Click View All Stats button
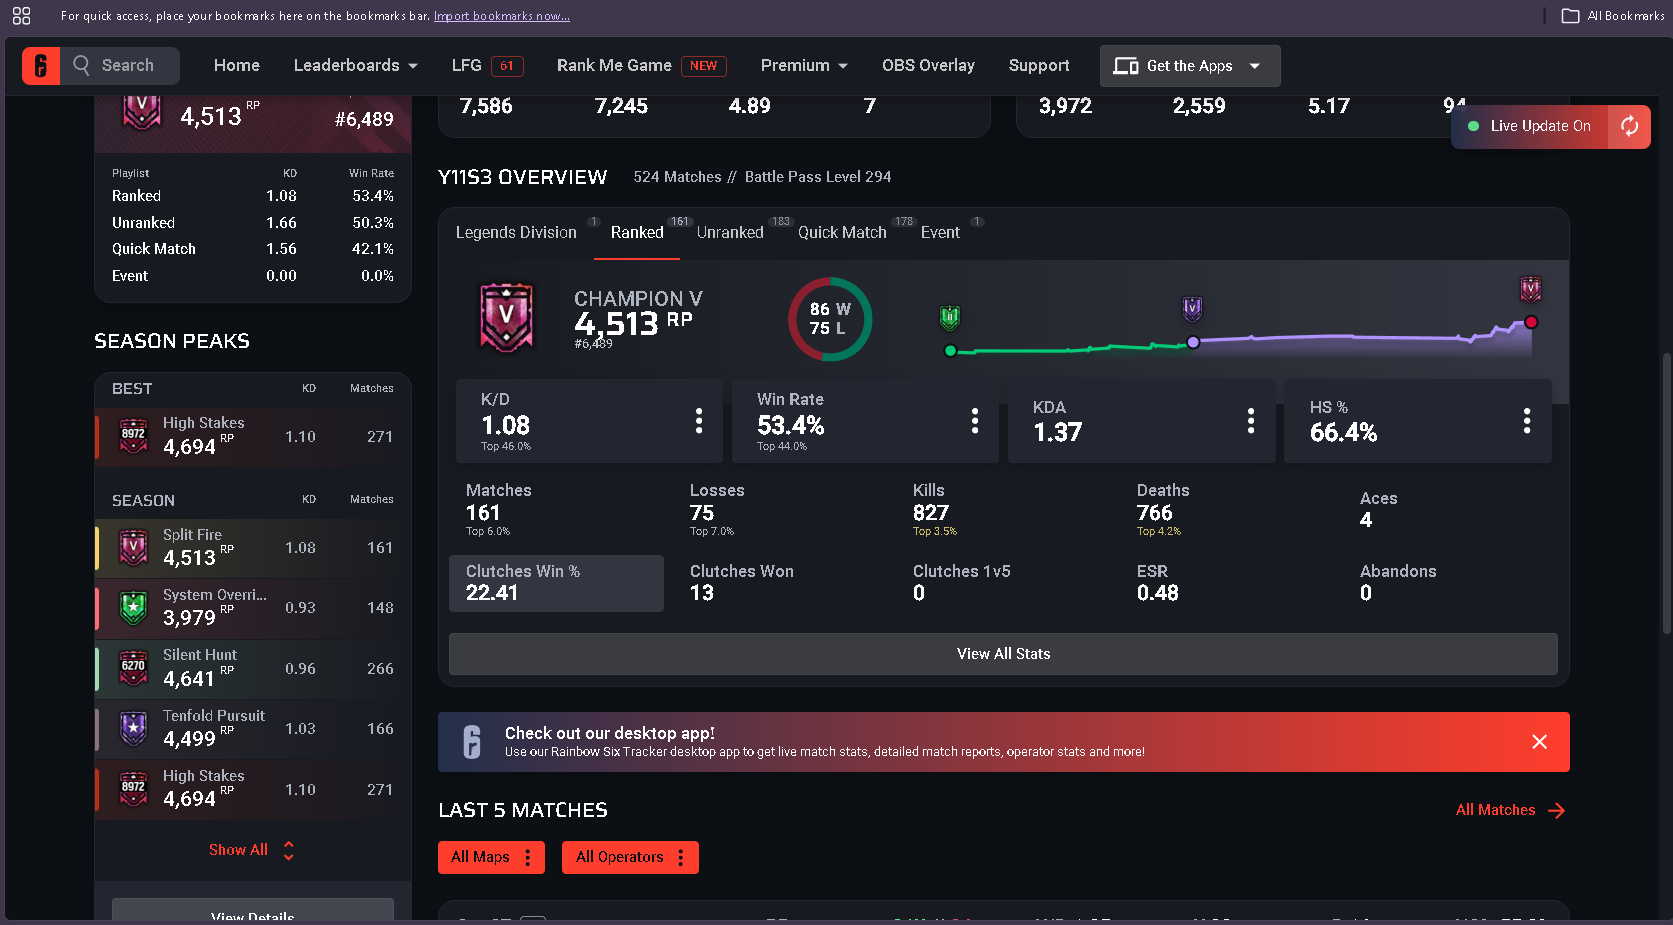1673x925 pixels. (1003, 654)
